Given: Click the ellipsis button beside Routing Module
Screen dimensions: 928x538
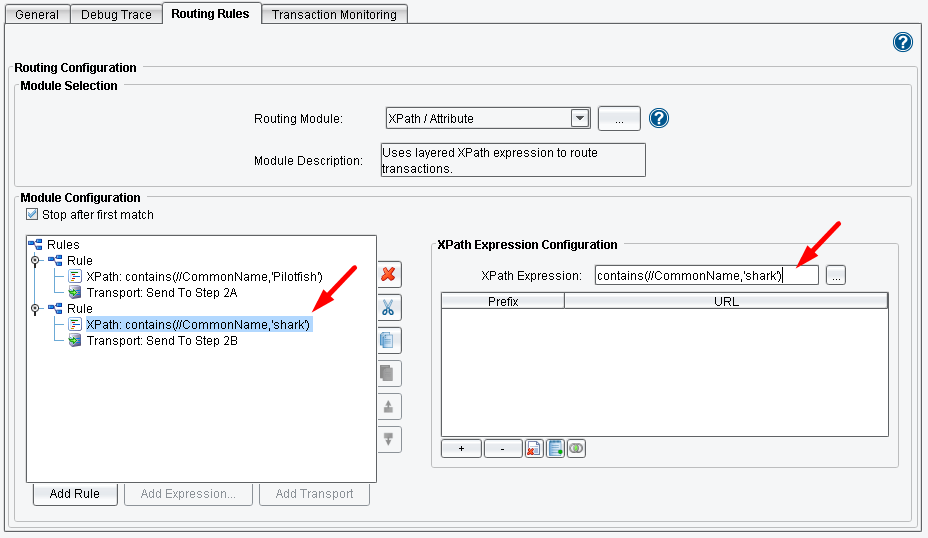Looking at the screenshot, I should tap(619, 118).
